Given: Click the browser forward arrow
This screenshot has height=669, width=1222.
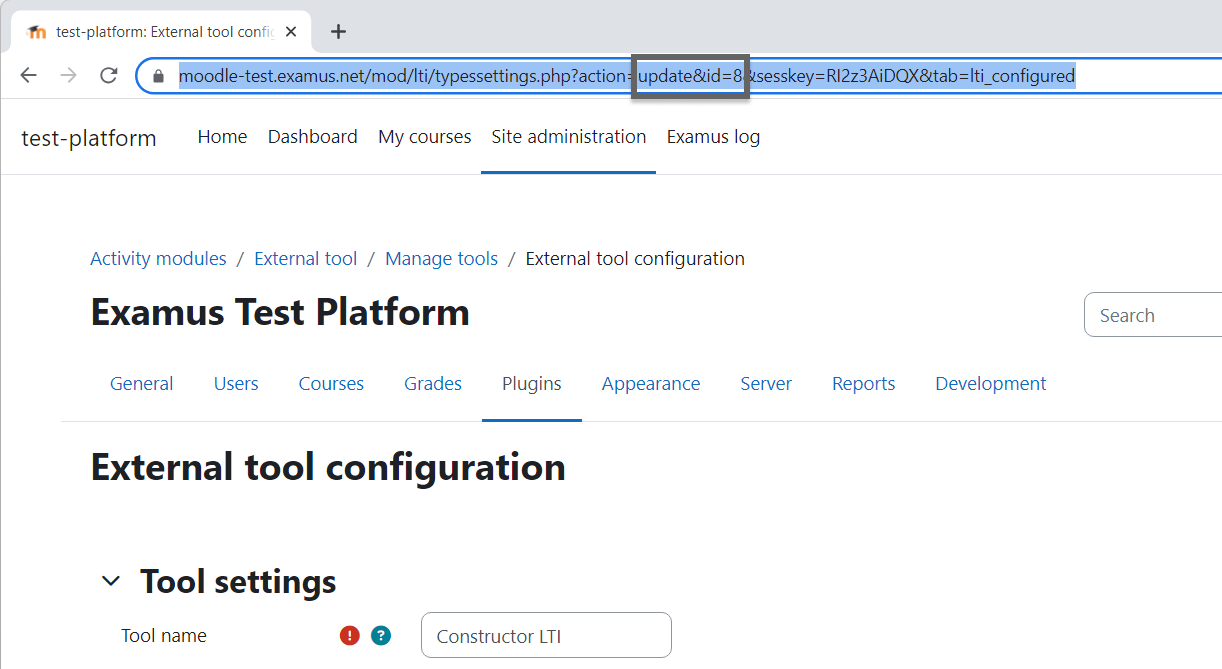Looking at the screenshot, I should click(x=68, y=76).
